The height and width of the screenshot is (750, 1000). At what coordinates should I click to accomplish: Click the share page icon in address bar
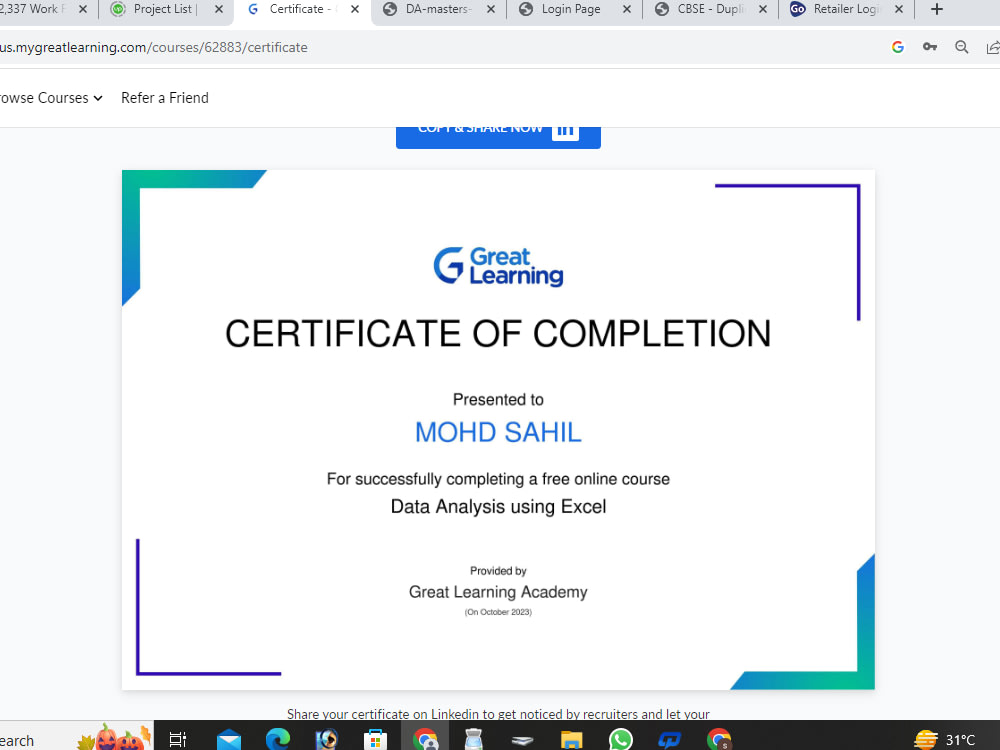pos(992,47)
